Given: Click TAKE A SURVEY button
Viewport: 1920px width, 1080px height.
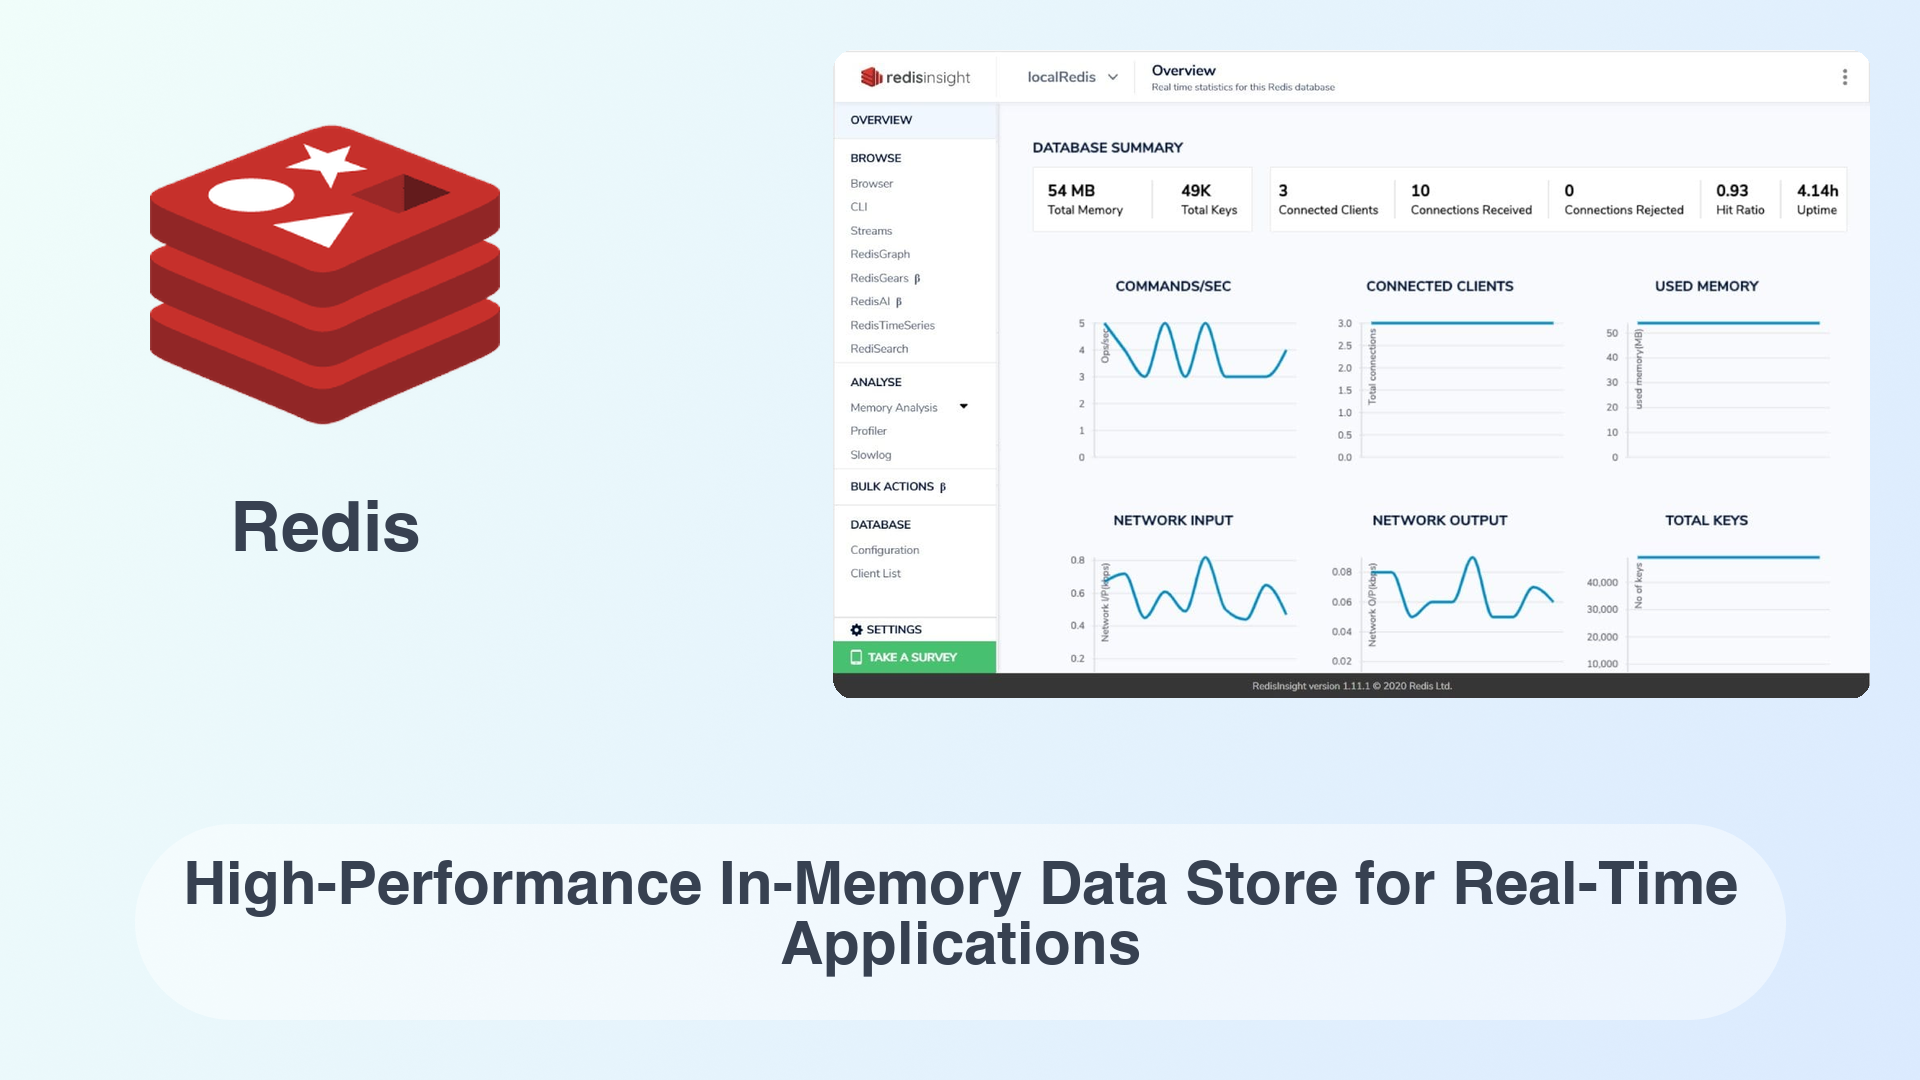Looking at the screenshot, I should (x=914, y=657).
